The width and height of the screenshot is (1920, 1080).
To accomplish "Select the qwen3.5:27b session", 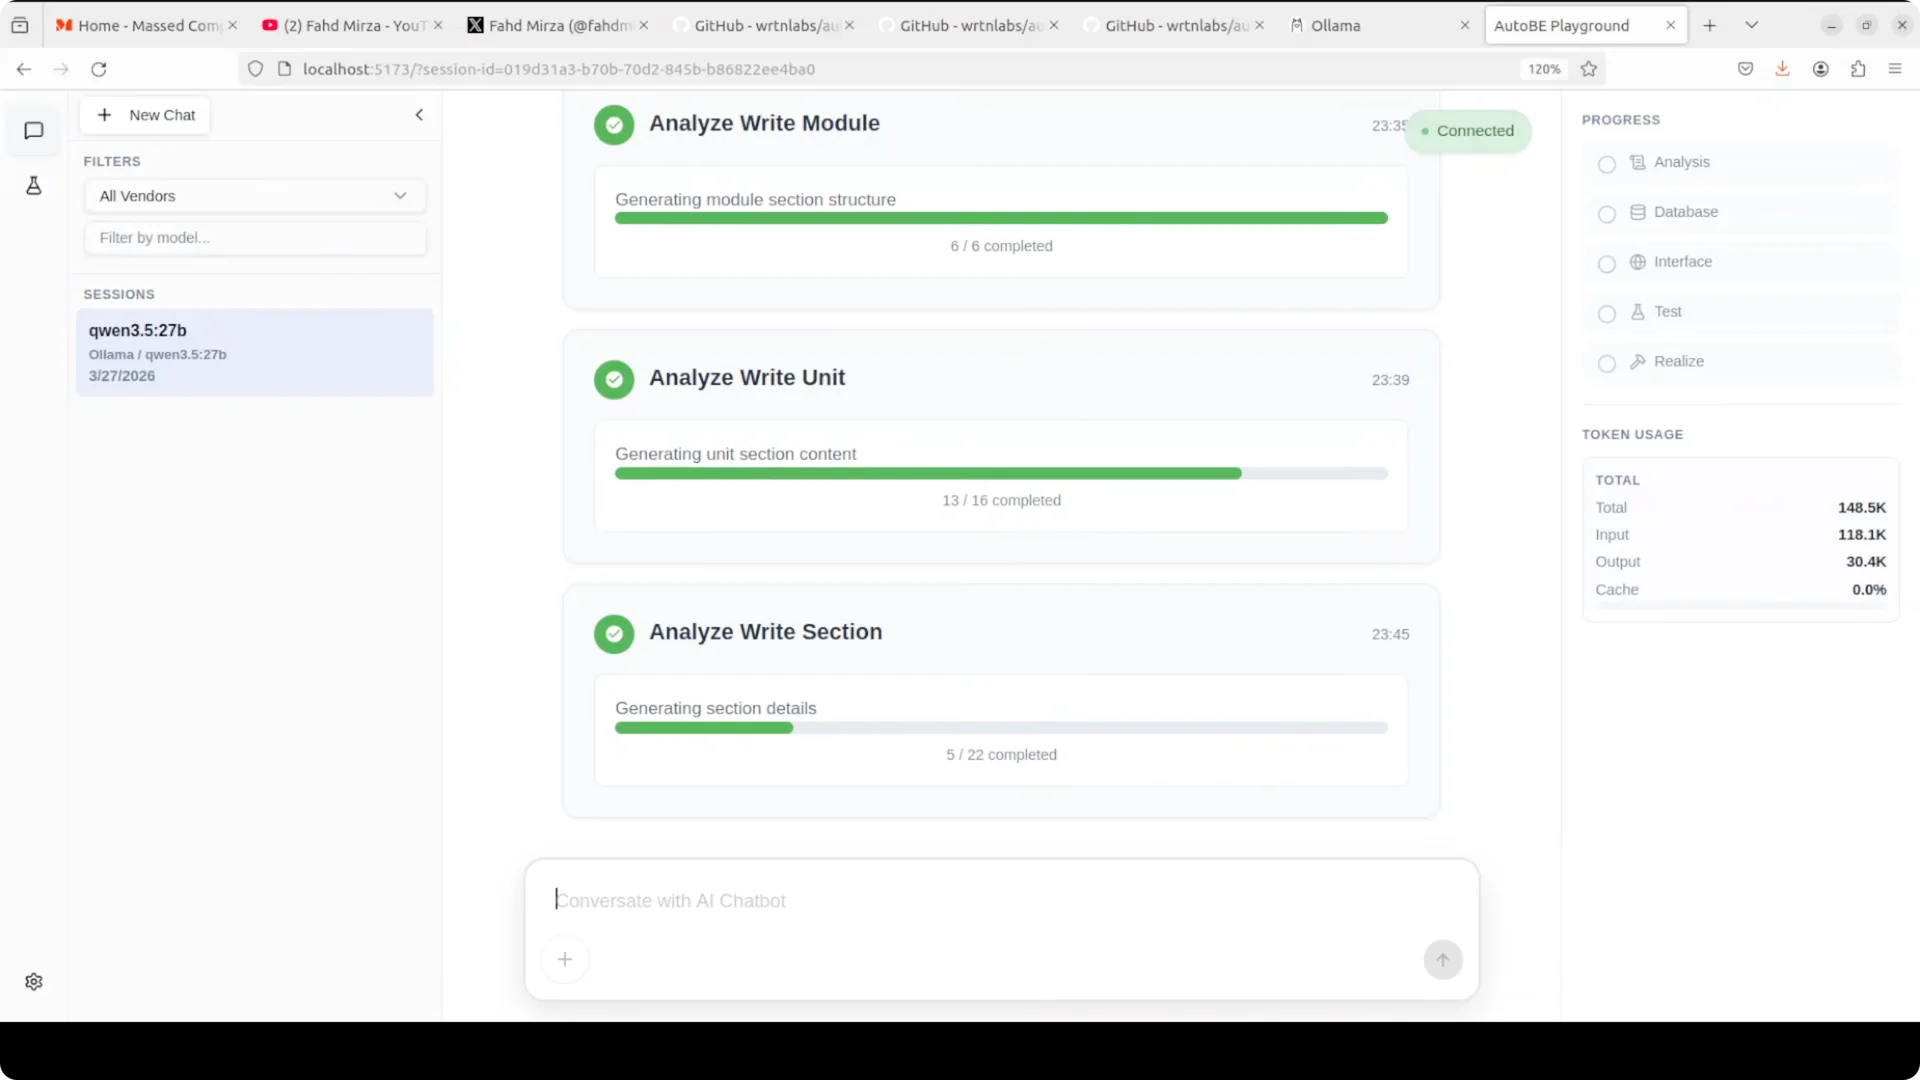I will [x=255, y=353].
